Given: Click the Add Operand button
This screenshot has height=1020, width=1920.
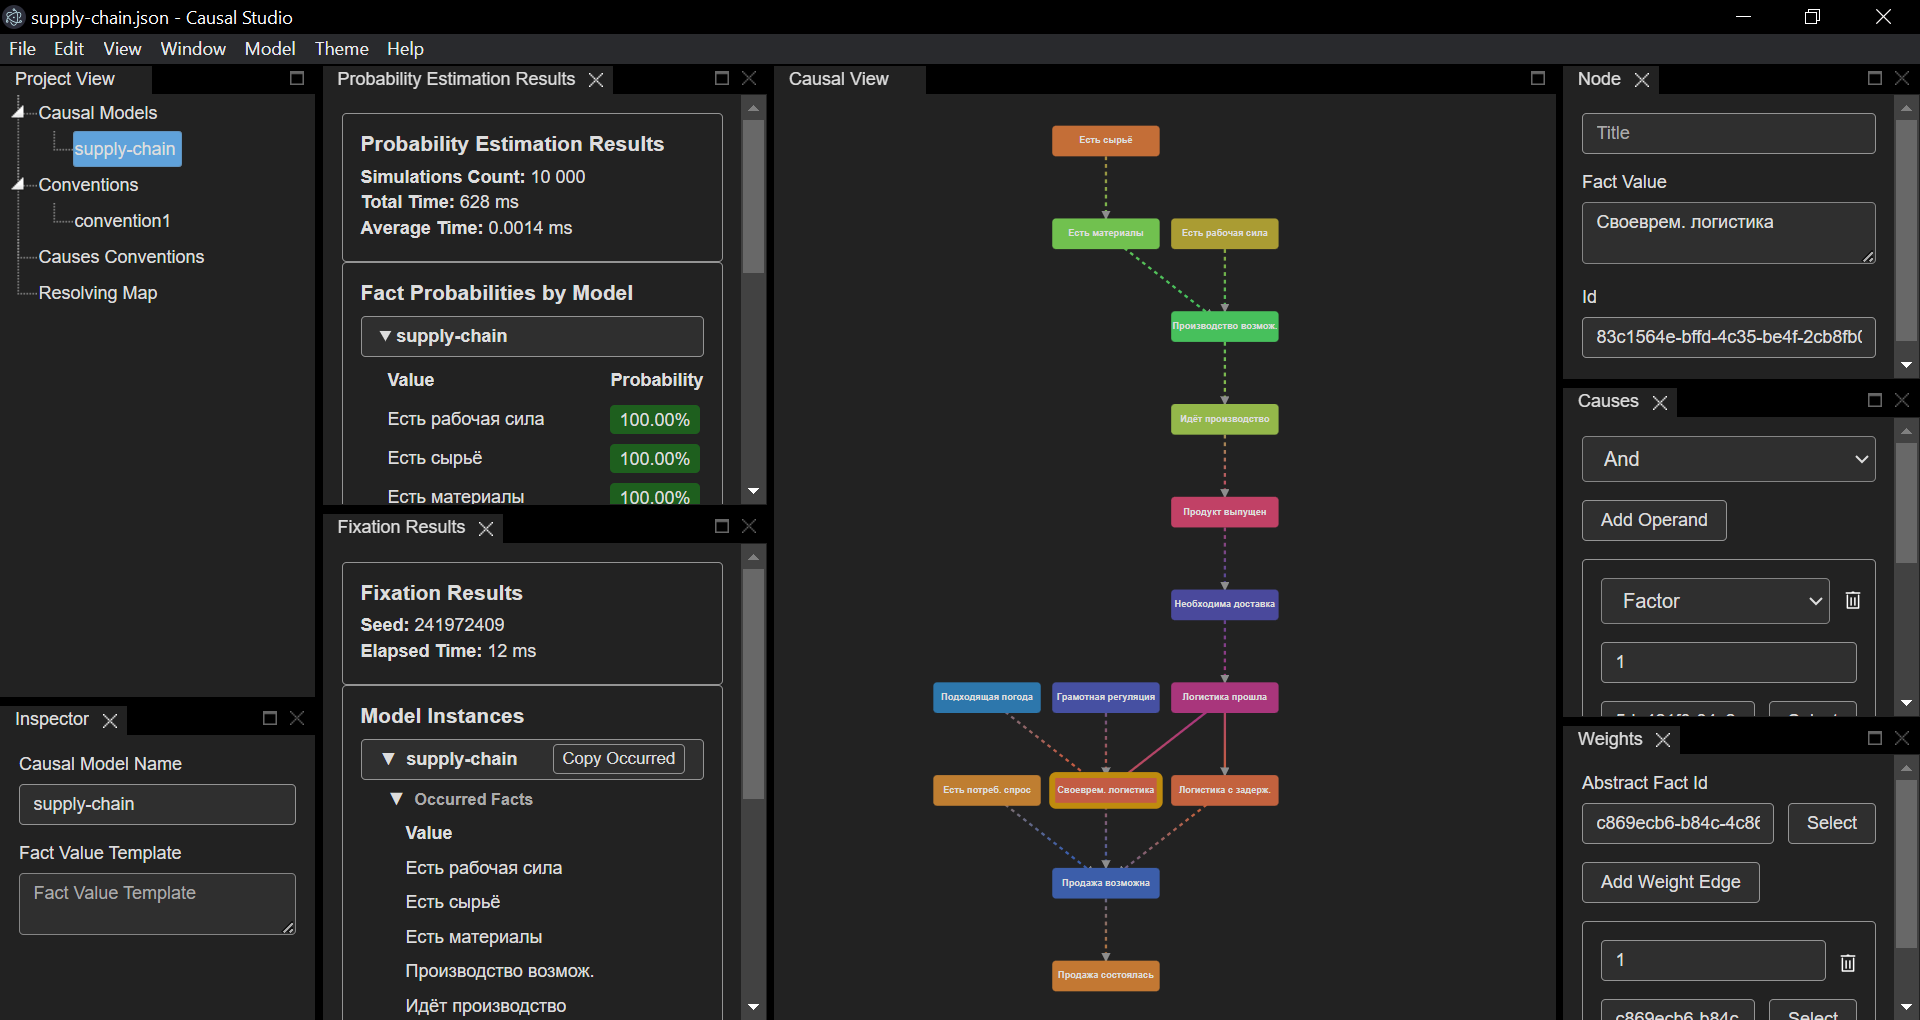Looking at the screenshot, I should coord(1653,520).
